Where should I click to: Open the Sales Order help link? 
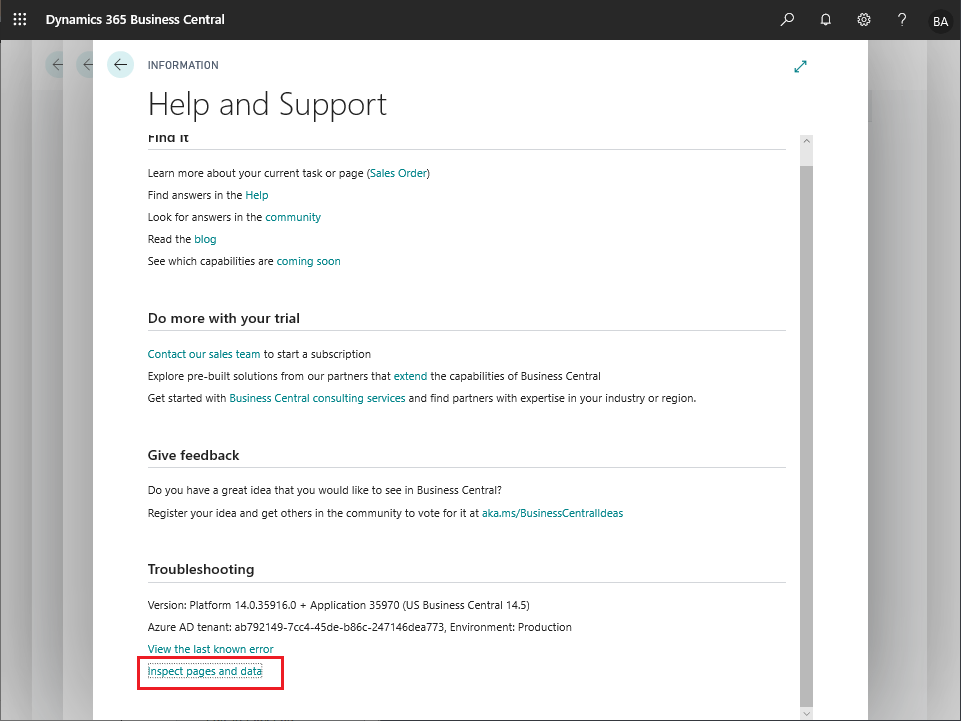pyautogui.click(x=398, y=174)
